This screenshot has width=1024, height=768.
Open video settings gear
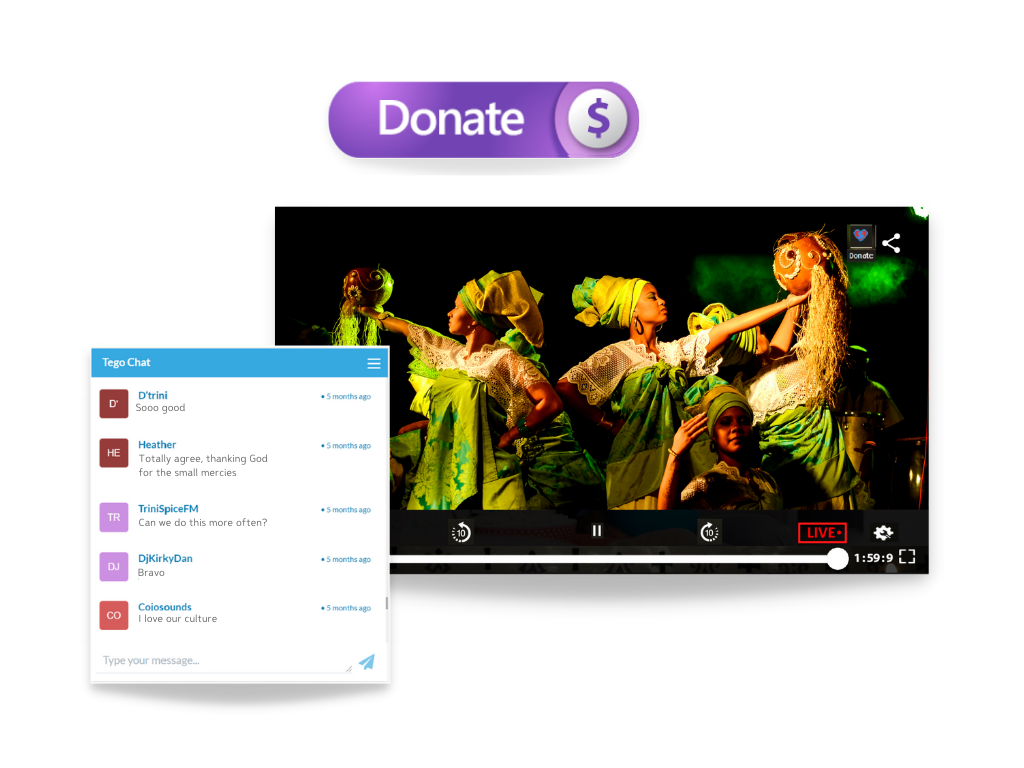[x=883, y=533]
